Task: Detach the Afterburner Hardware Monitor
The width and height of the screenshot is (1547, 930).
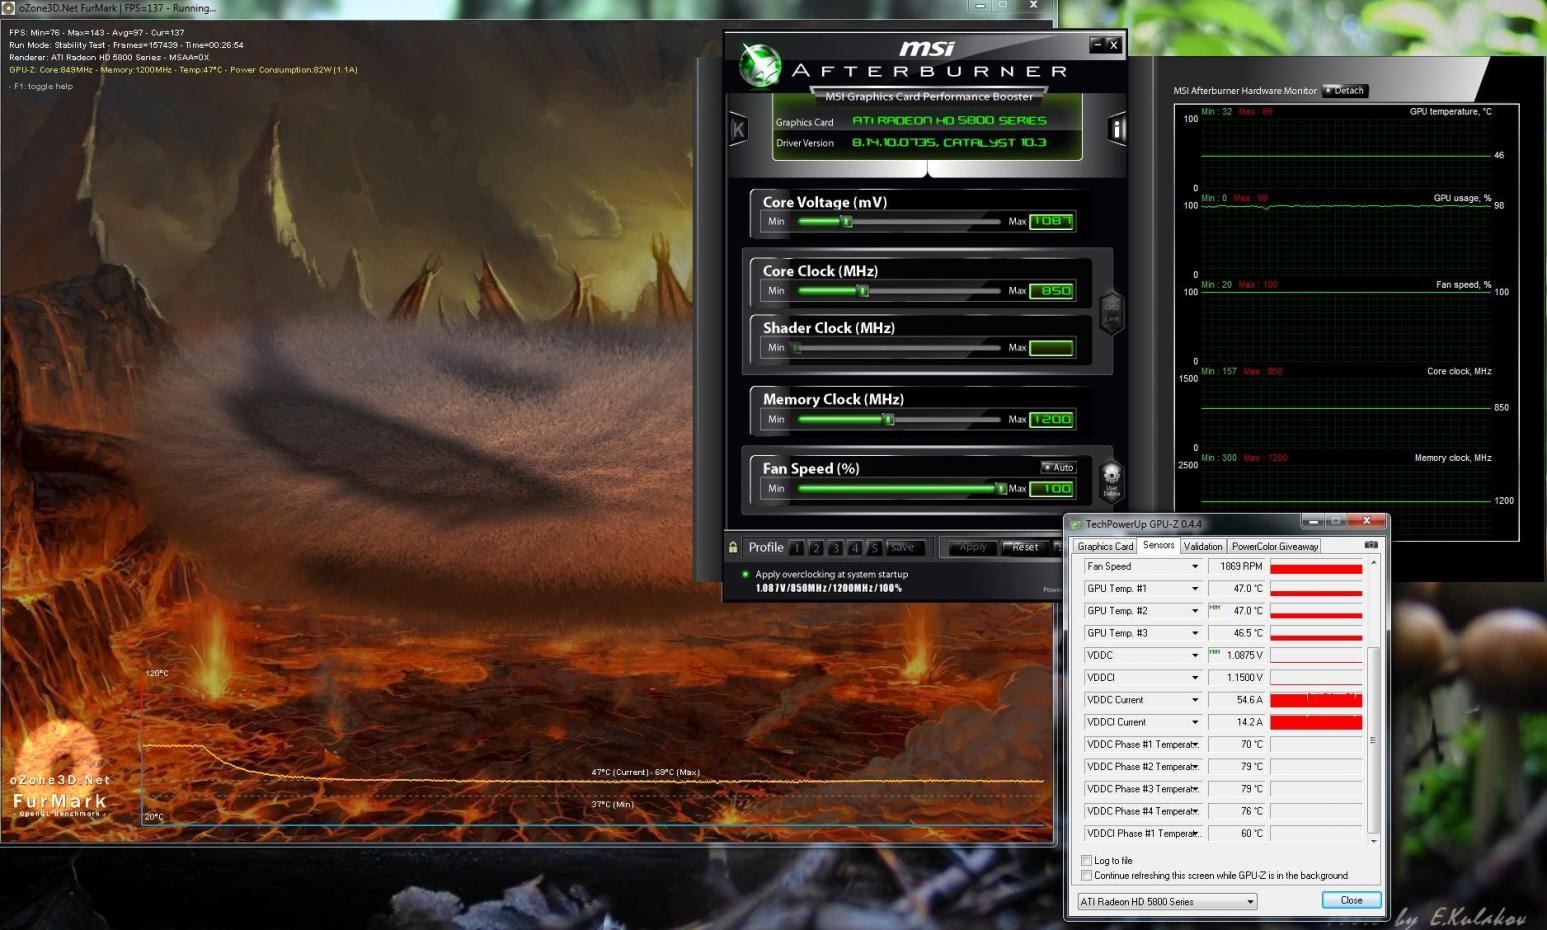Action: point(1345,90)
